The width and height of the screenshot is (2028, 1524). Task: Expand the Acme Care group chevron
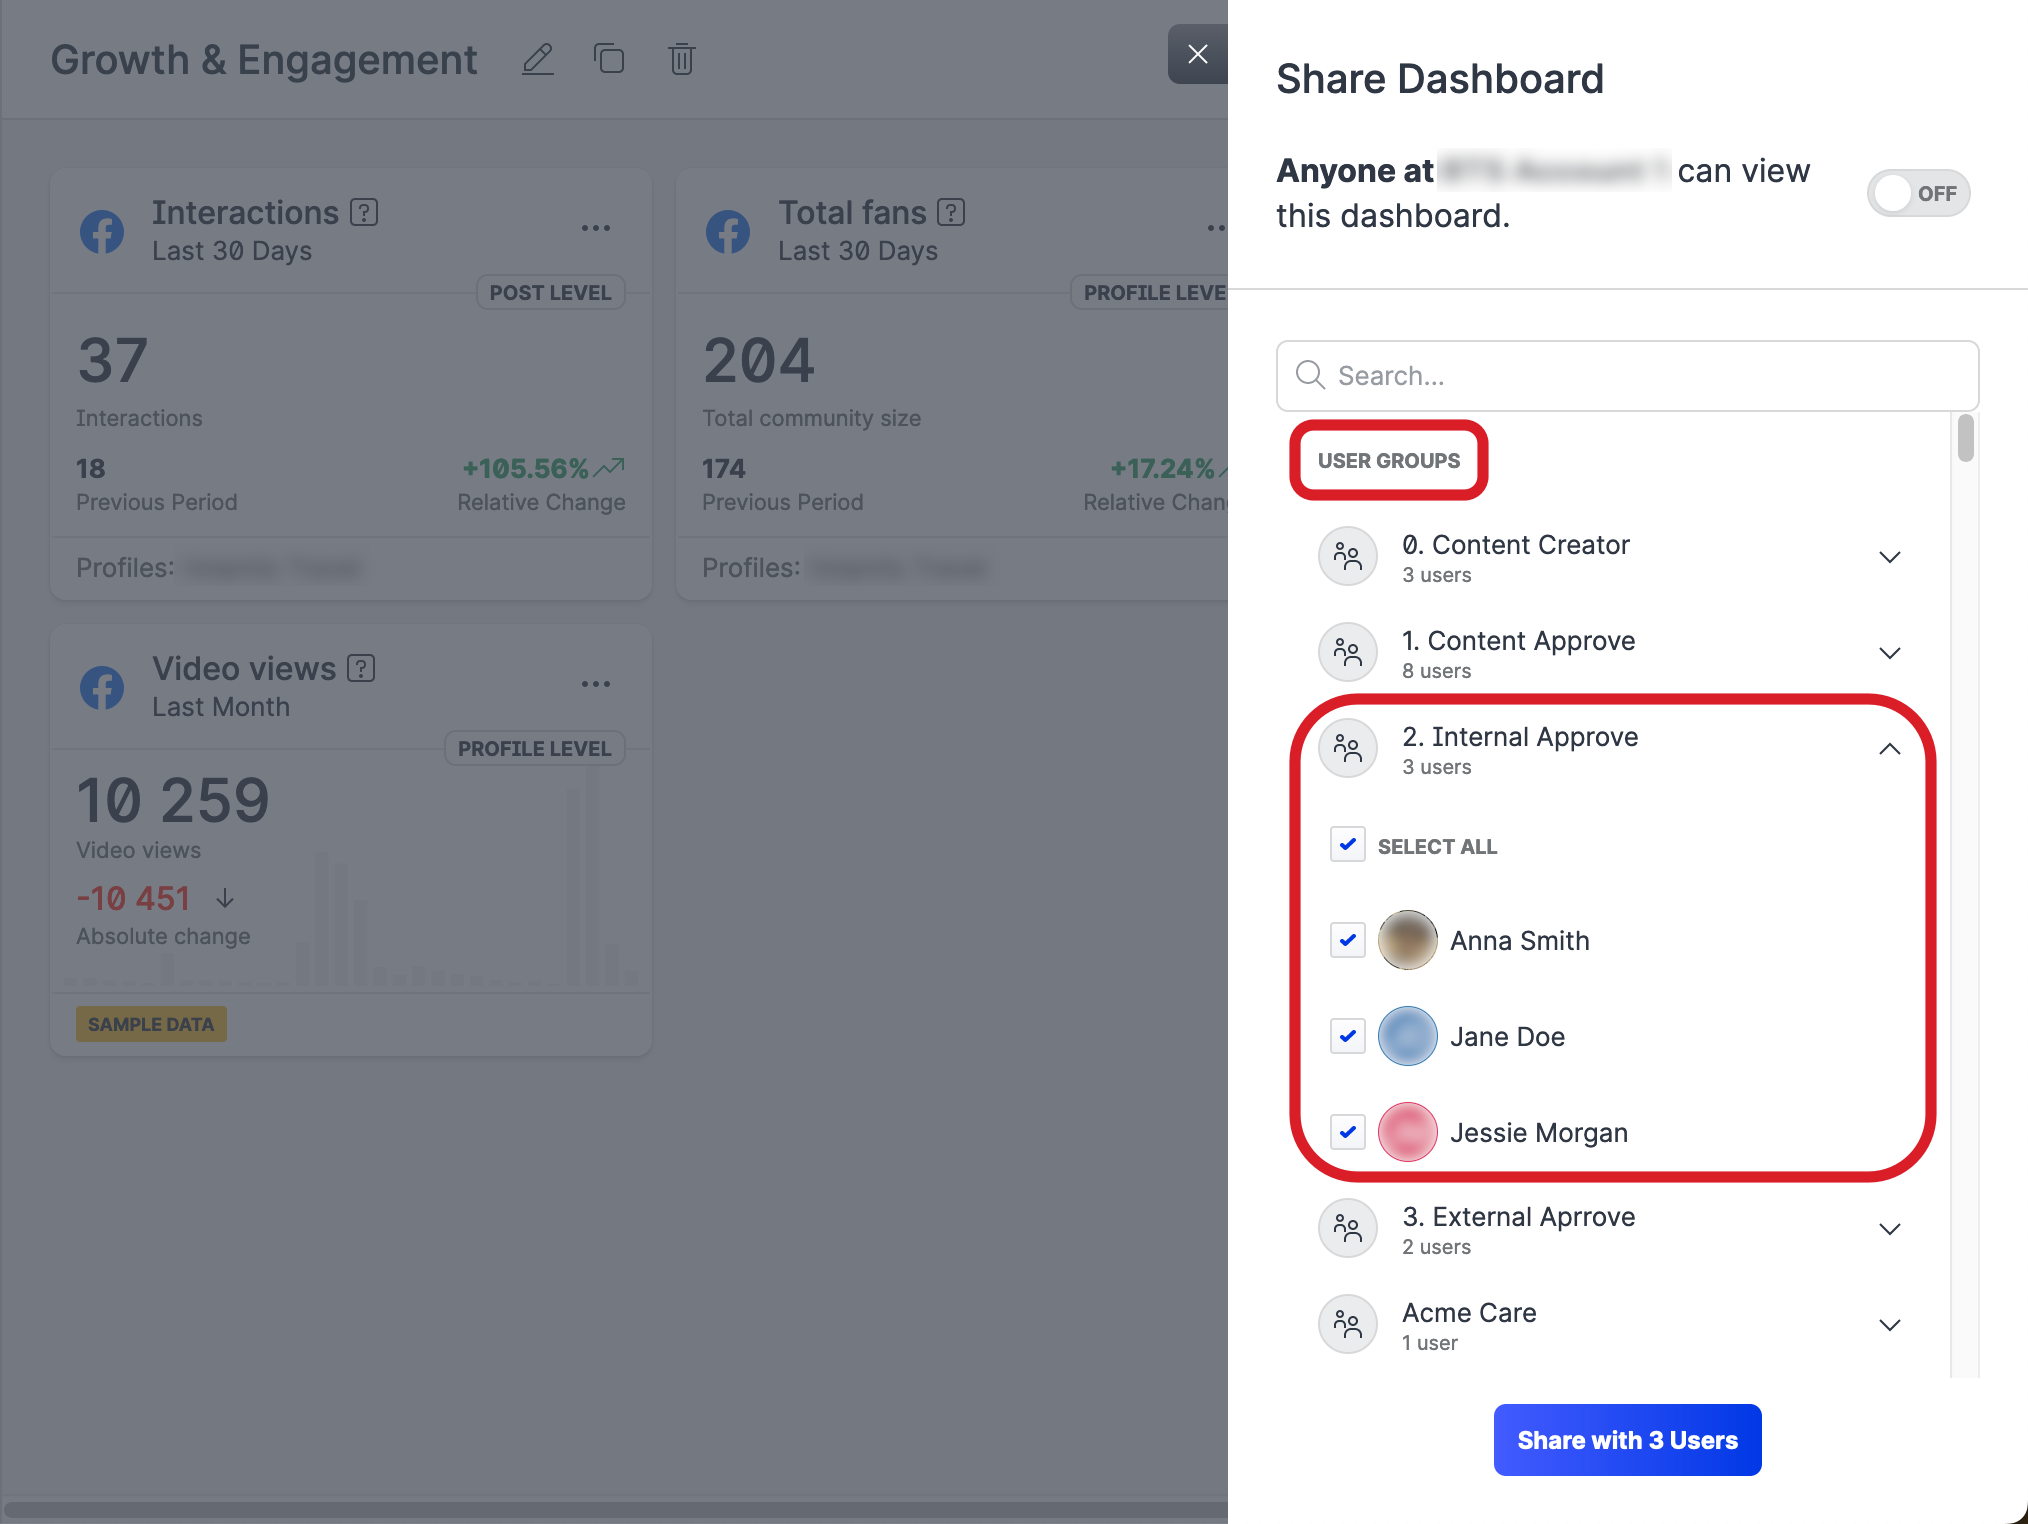(x=1889, y=1326)
